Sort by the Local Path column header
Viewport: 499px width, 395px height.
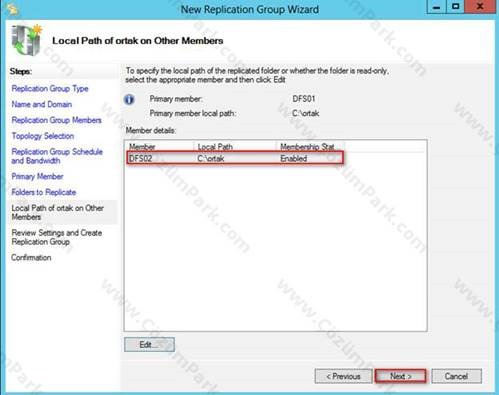235,147
